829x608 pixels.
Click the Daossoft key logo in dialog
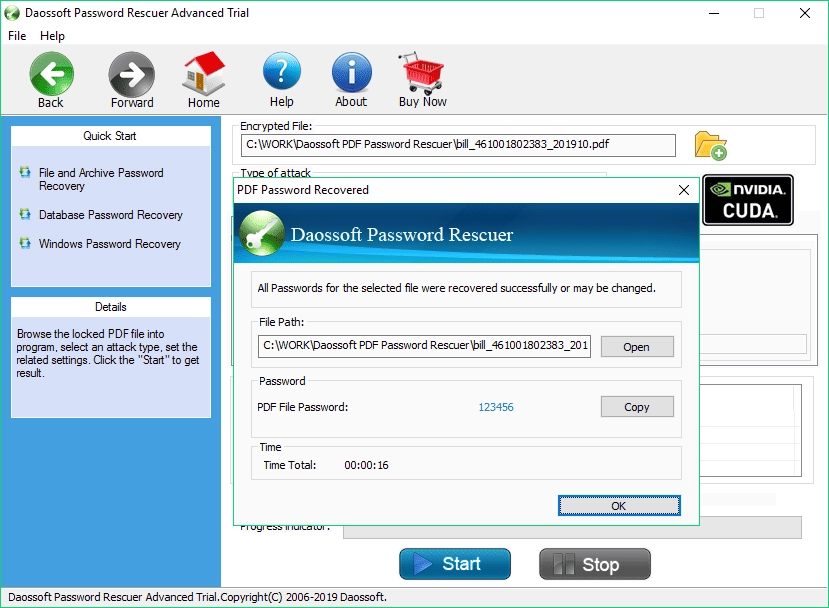coord(262,233)
